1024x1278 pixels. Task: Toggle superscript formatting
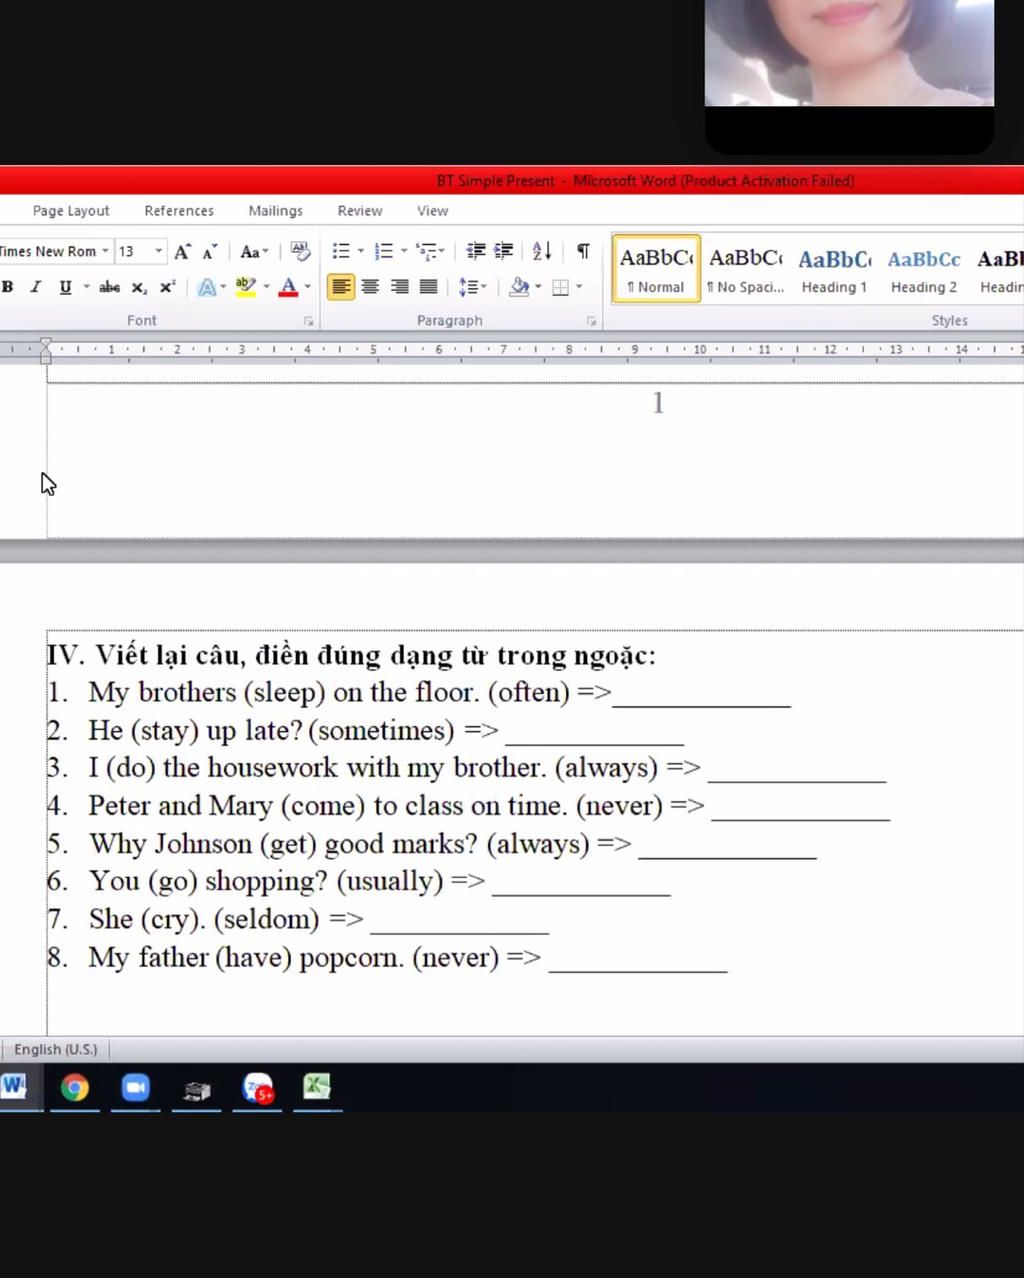point(167,287)
